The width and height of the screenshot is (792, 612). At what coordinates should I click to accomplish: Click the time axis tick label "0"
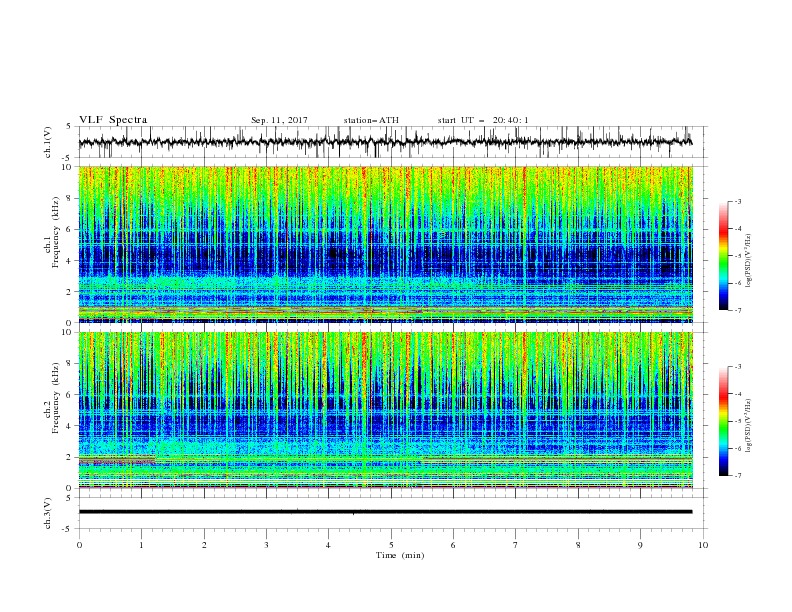click(x=79, y=545)
